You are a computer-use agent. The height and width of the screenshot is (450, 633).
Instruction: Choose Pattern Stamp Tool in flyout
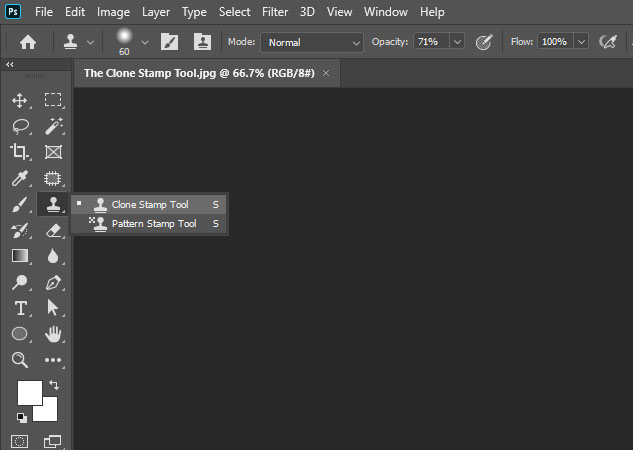point(149,224)
